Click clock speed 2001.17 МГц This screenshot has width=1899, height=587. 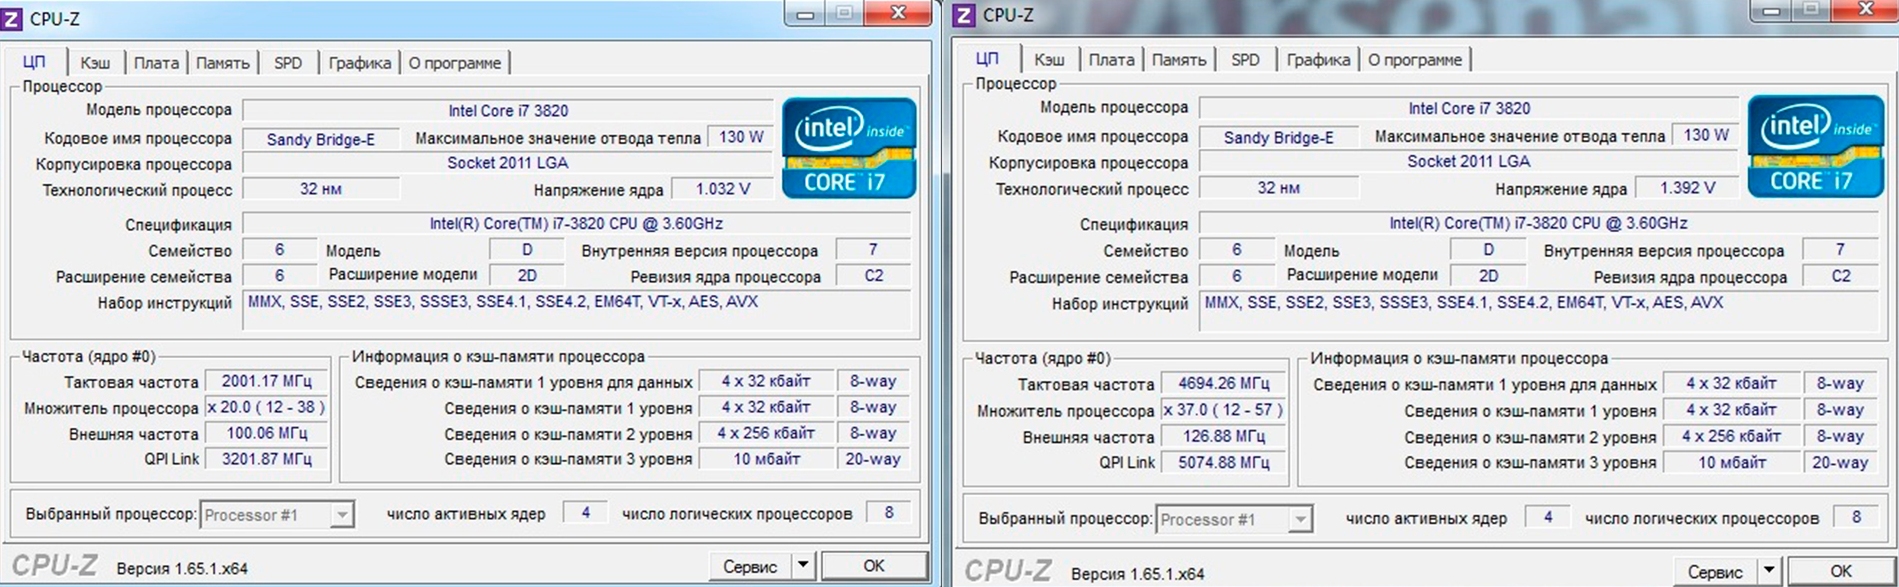[x=267, y=381]
